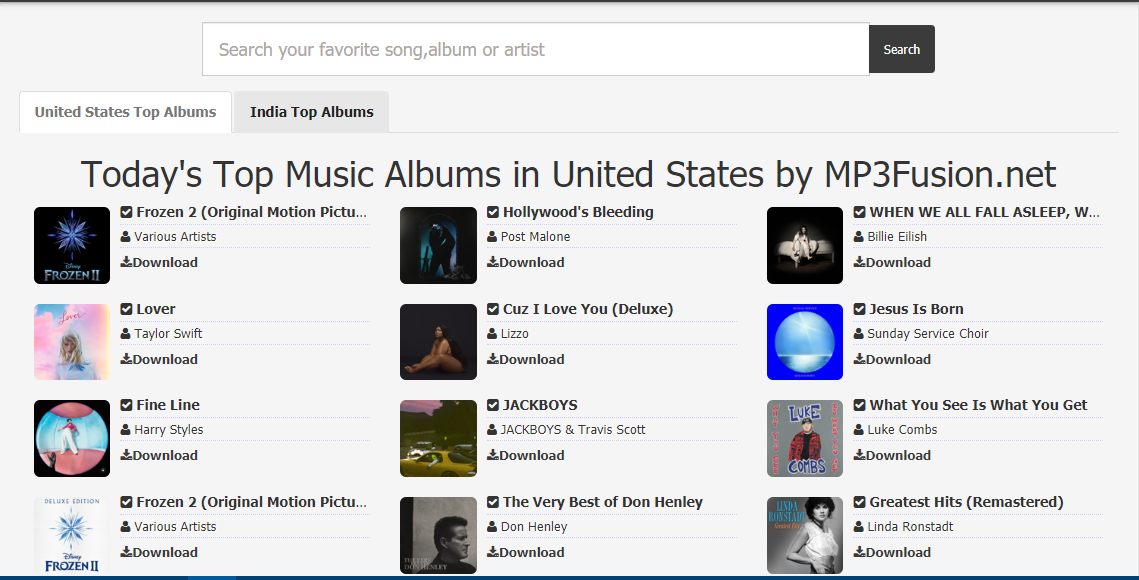Click the download icon under Post Malone

click(493, 263)
